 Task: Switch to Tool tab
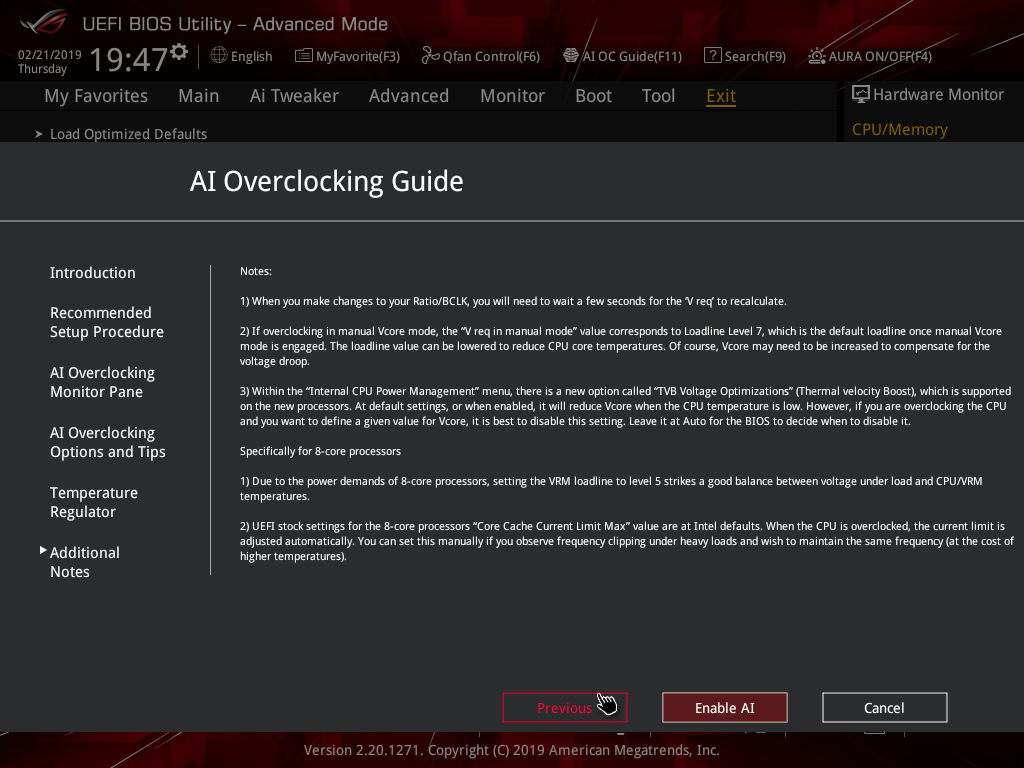point(658,96)
